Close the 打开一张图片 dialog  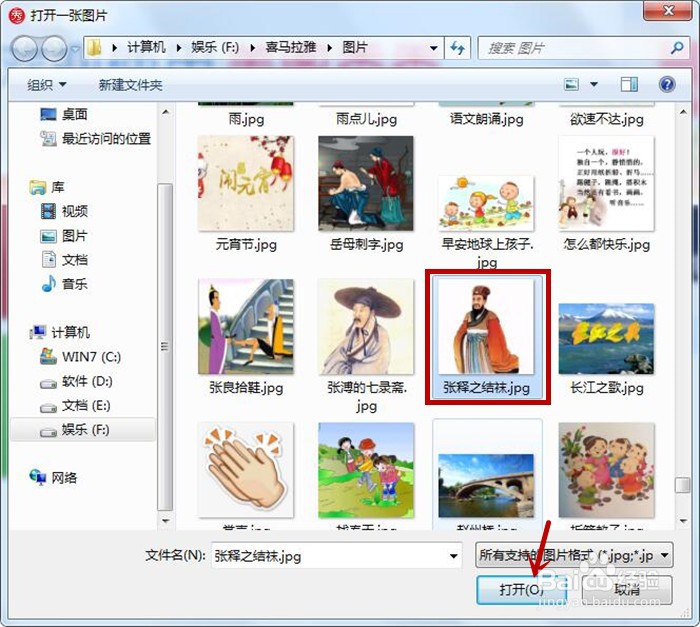(x=667, y=10)
